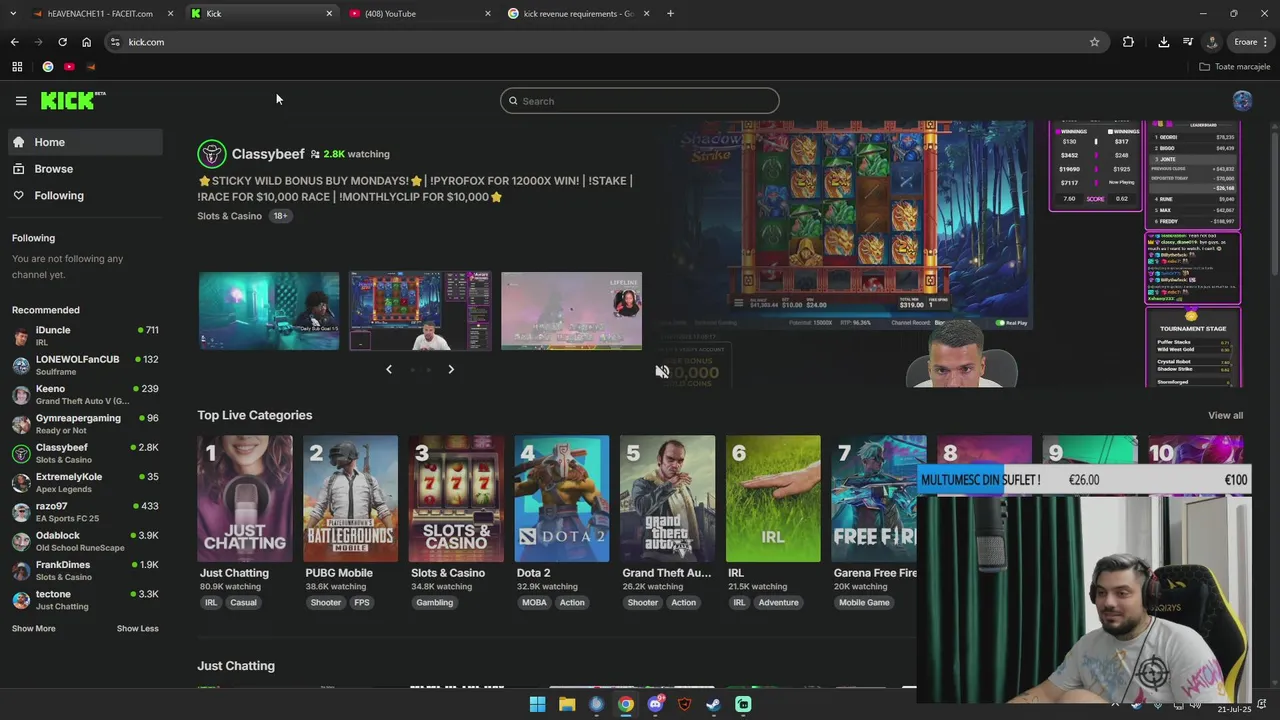Open Classybeef channel avatar in featured header
Screen dimensions: 1280x720
point(211,154)
